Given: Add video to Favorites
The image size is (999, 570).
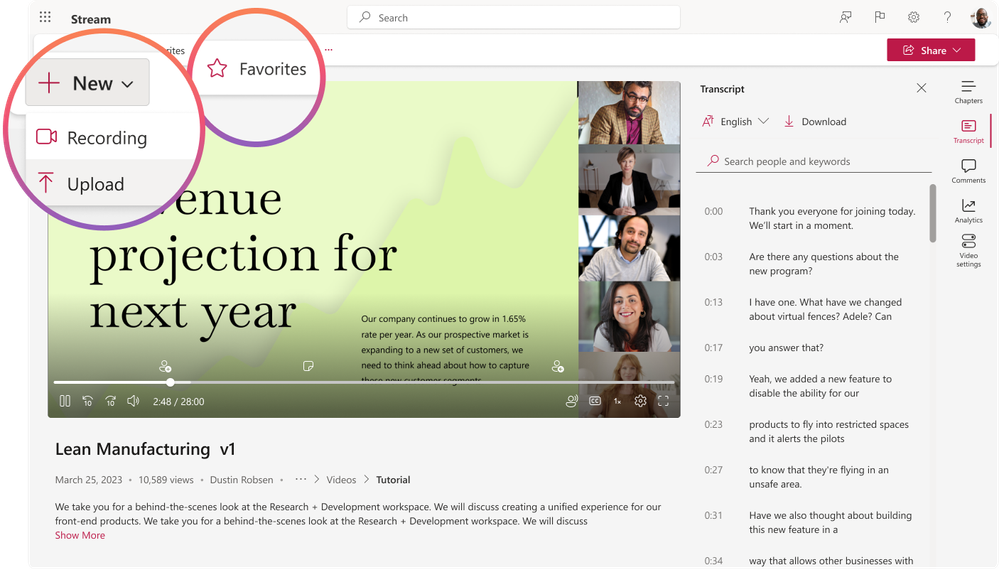Looking at the screenshot, I should click(257, 69).
